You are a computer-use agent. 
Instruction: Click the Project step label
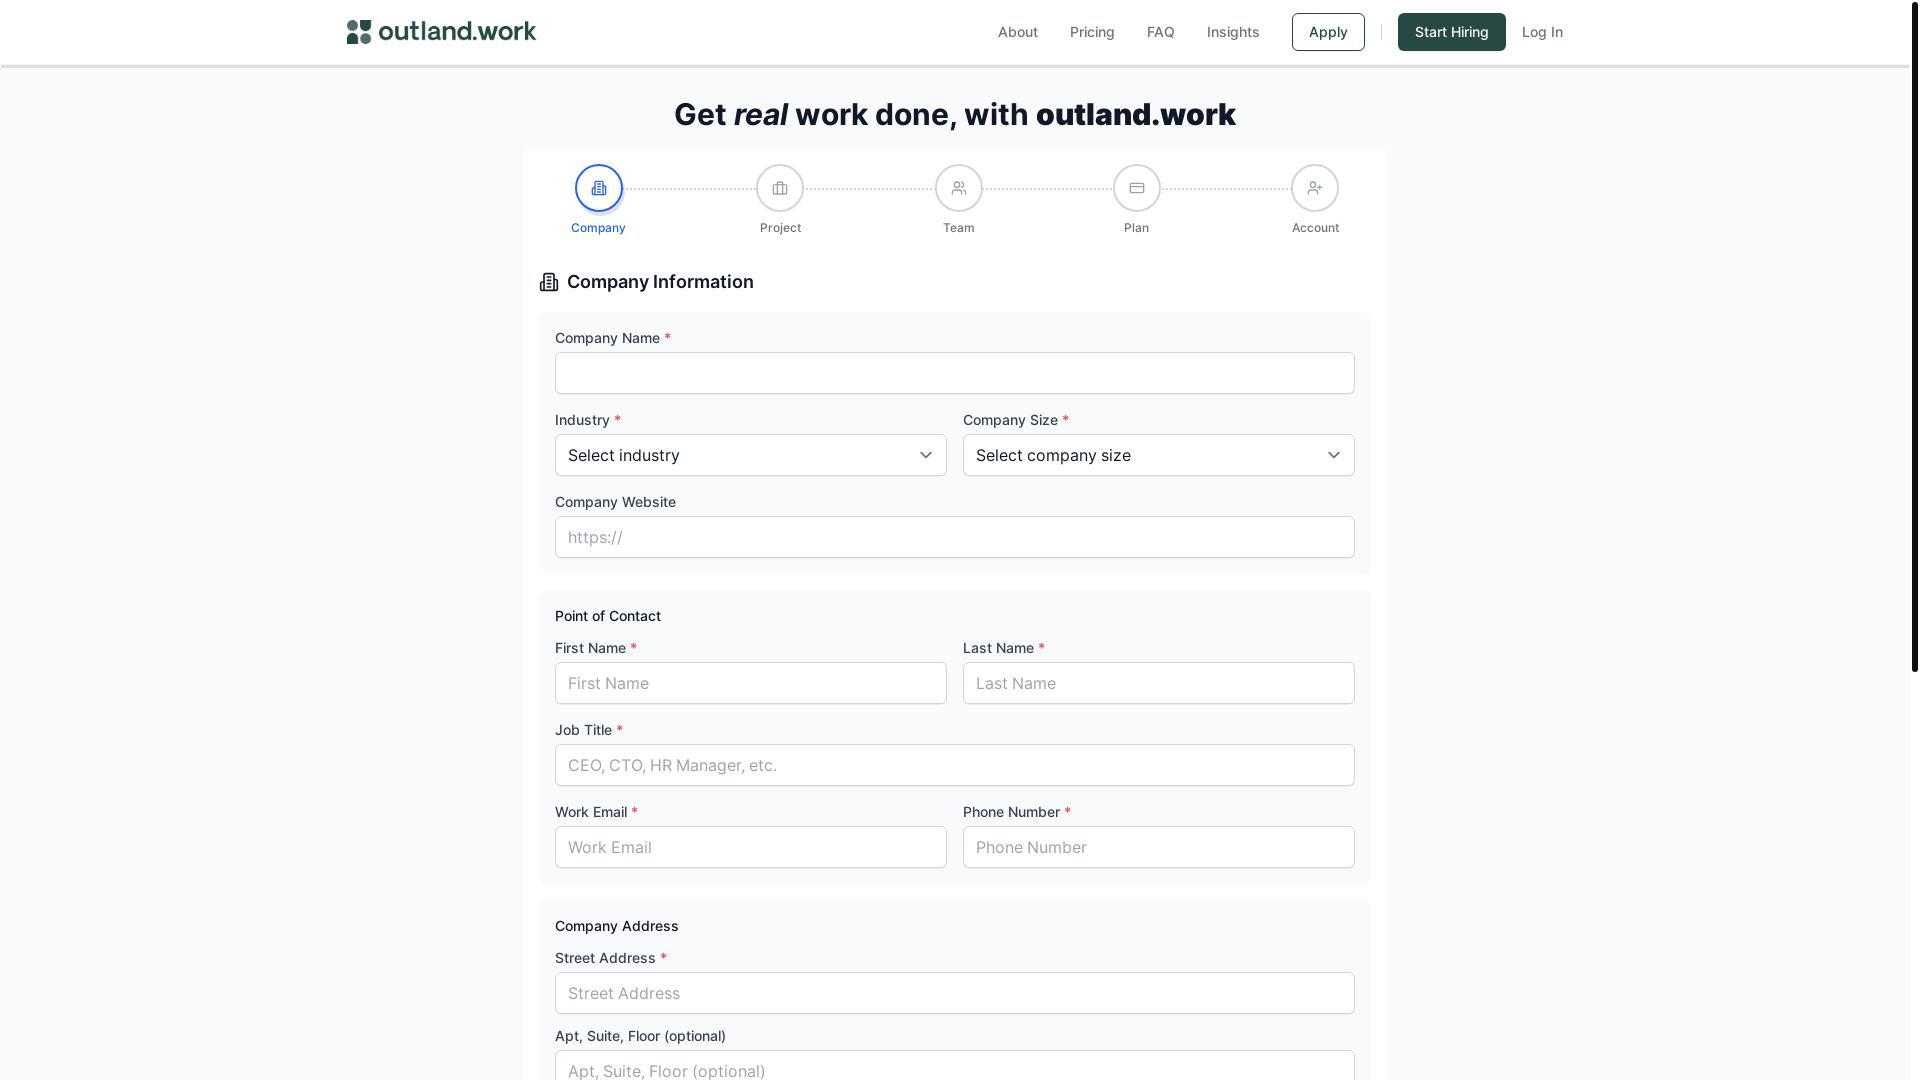point(780,228)
